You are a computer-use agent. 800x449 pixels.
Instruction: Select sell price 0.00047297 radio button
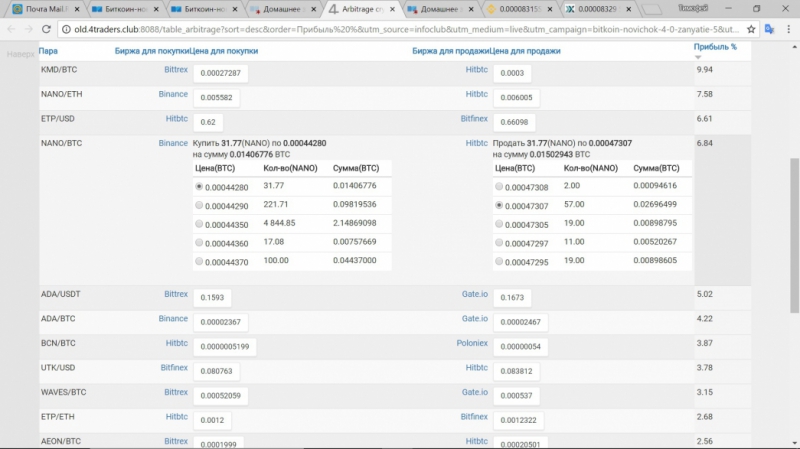499,242
